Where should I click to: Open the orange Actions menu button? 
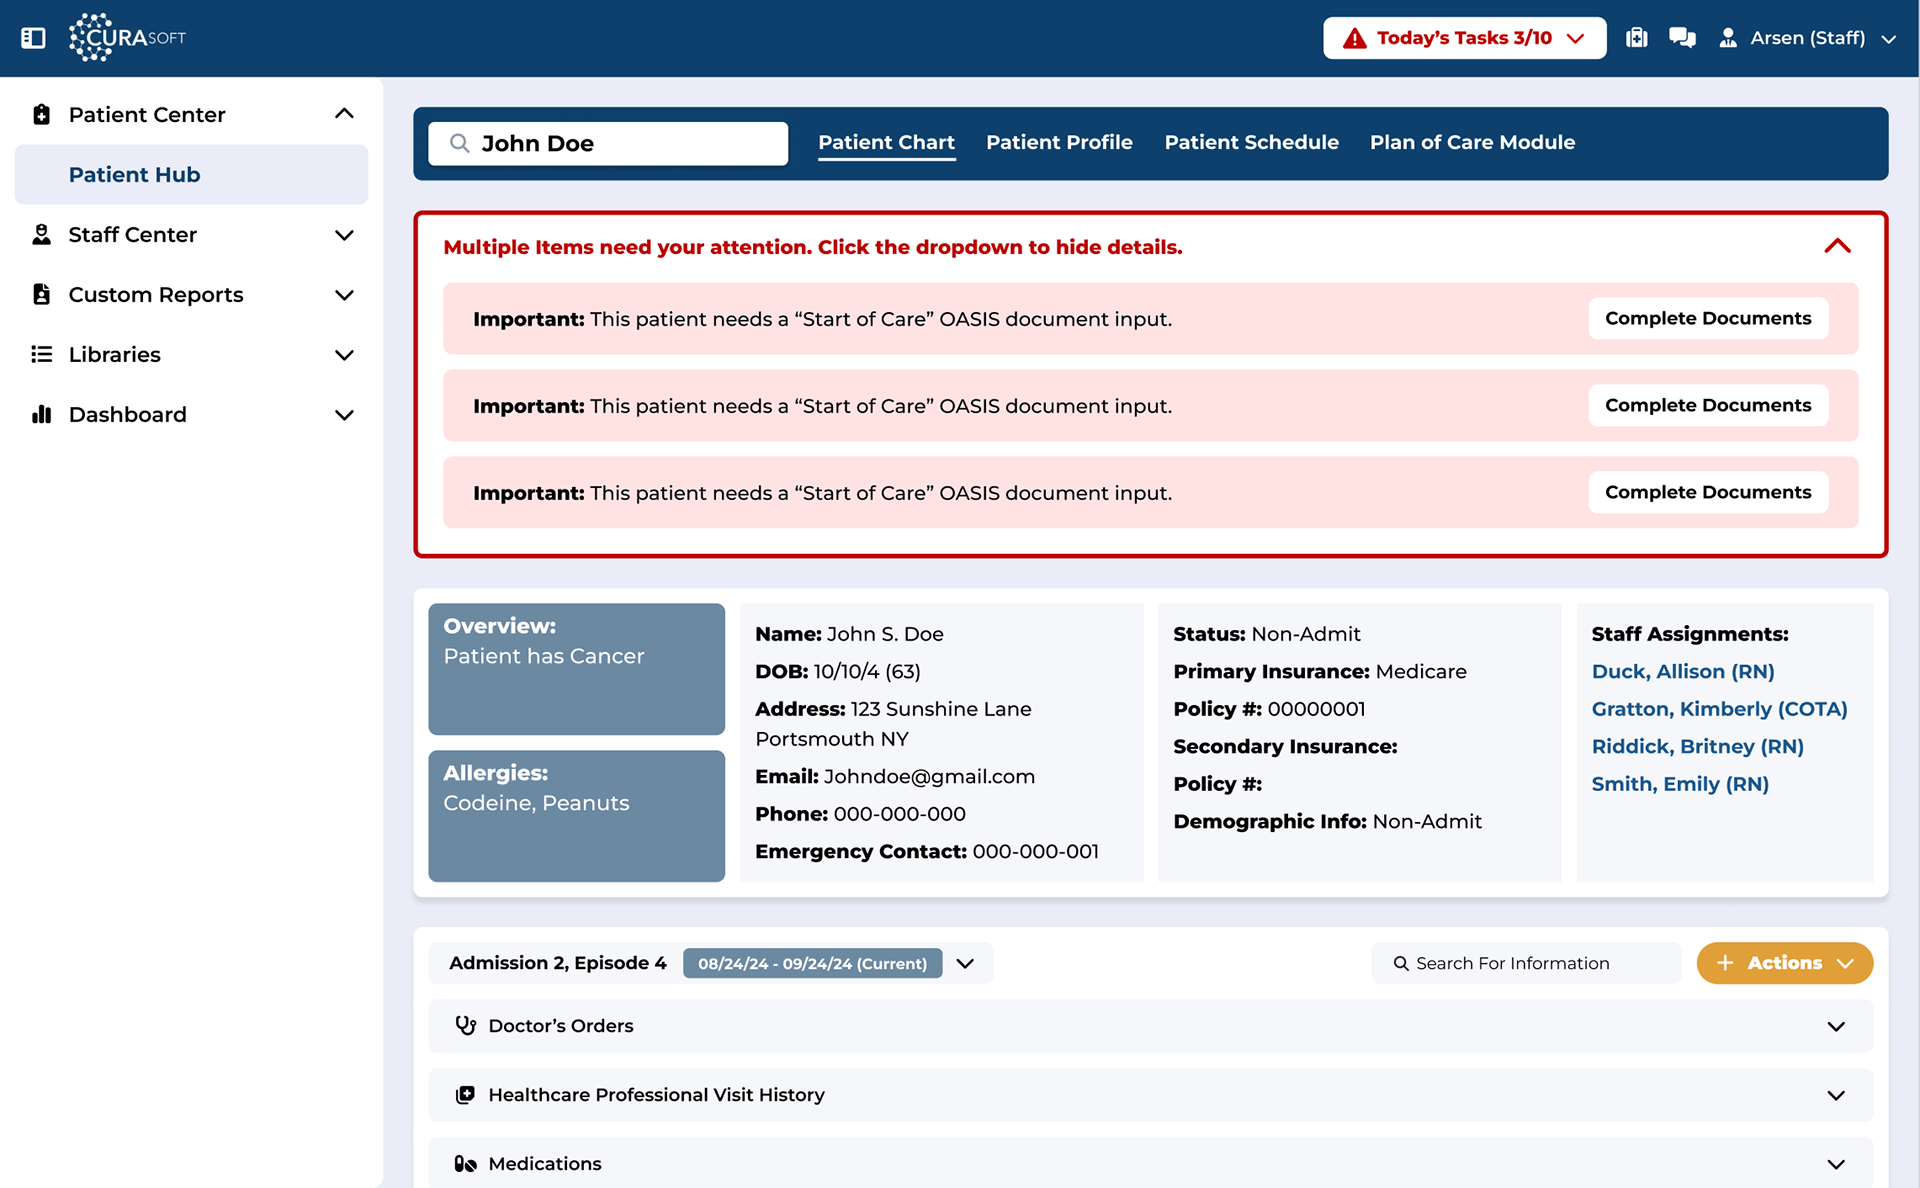coord(1784,963)
